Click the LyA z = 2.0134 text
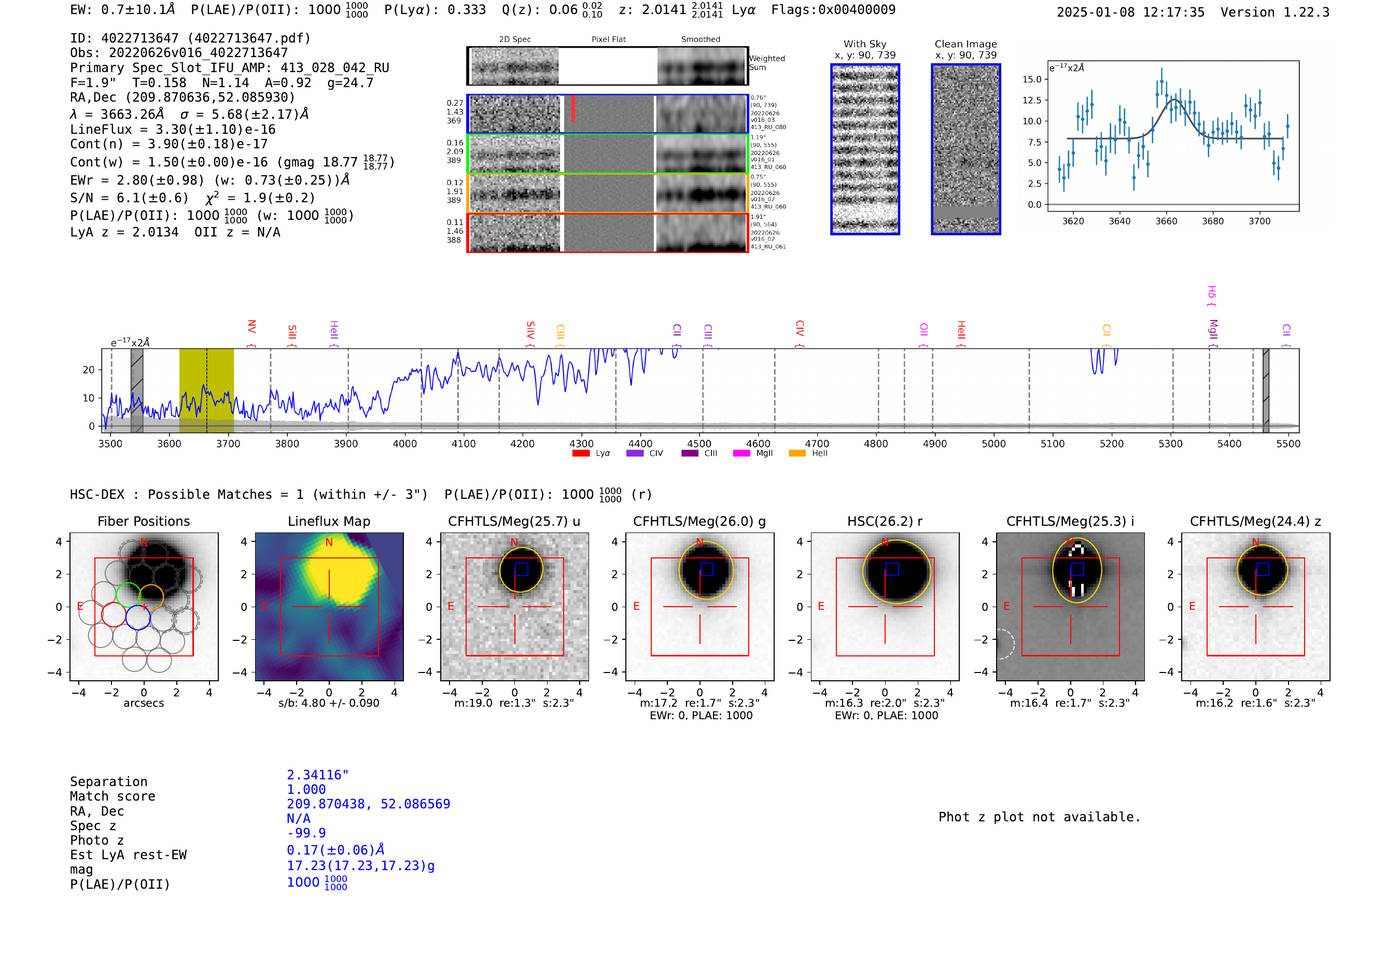1400x953 pixels. tap(125, 232)
